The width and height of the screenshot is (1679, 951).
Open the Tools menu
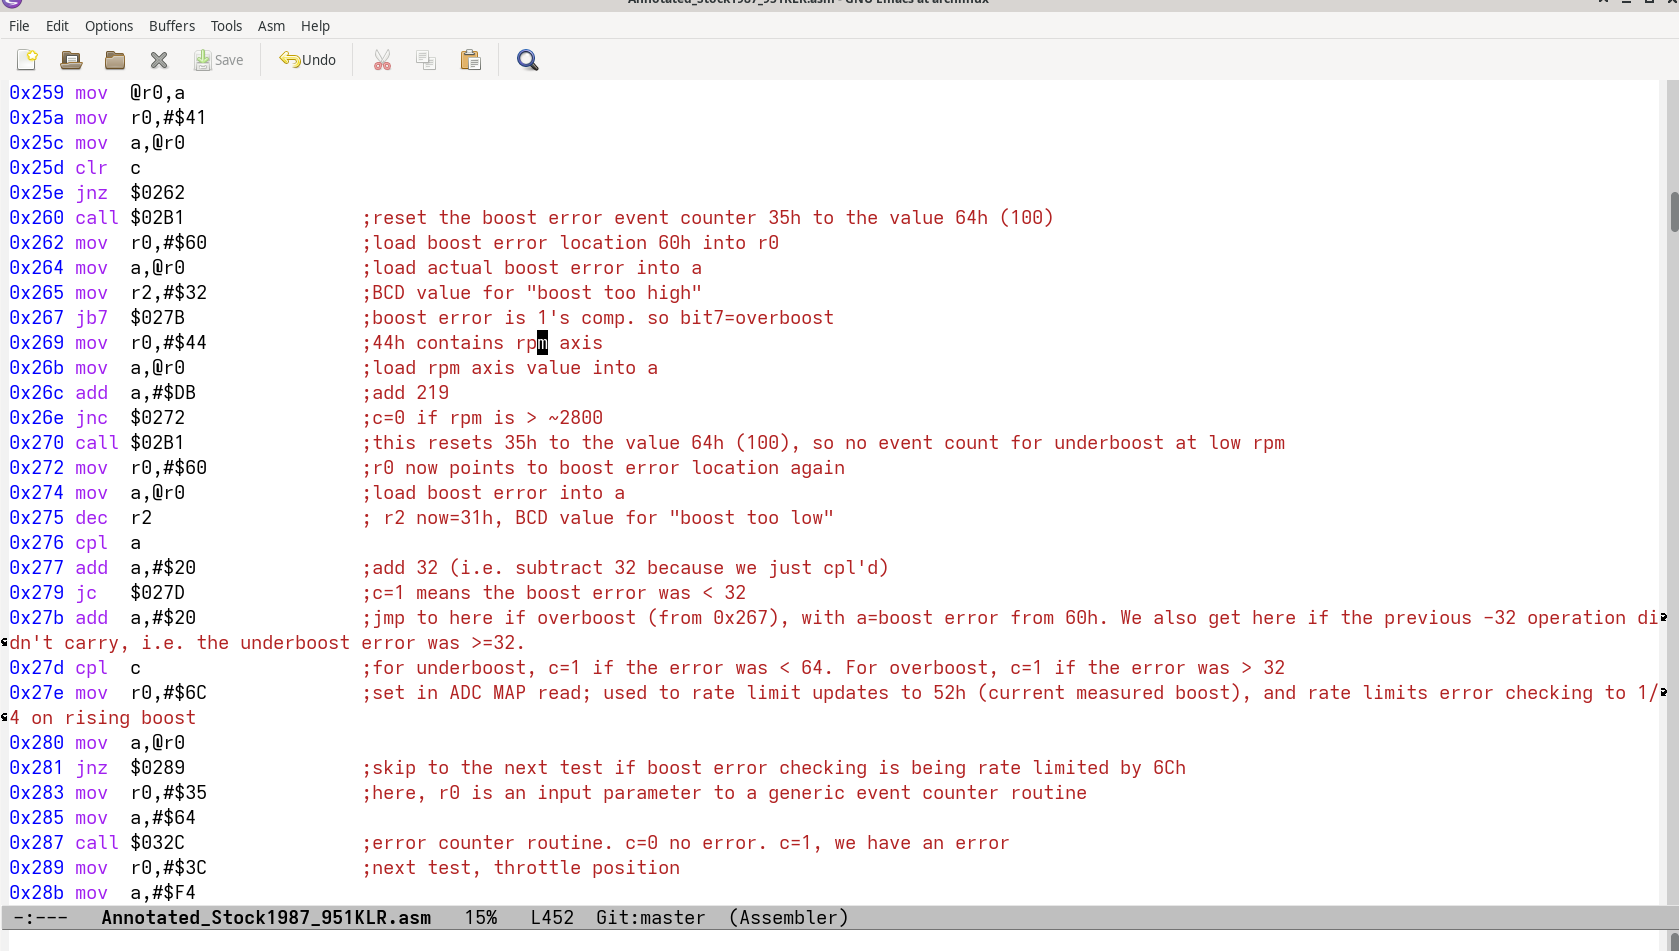(x=226, y=26)
